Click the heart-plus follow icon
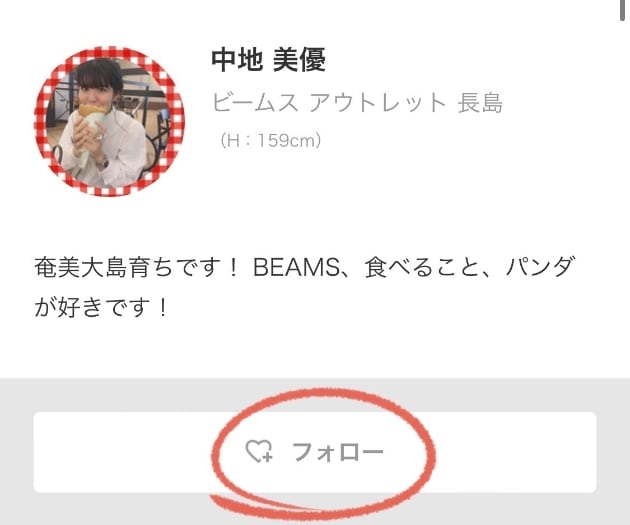 pos(259,451)
